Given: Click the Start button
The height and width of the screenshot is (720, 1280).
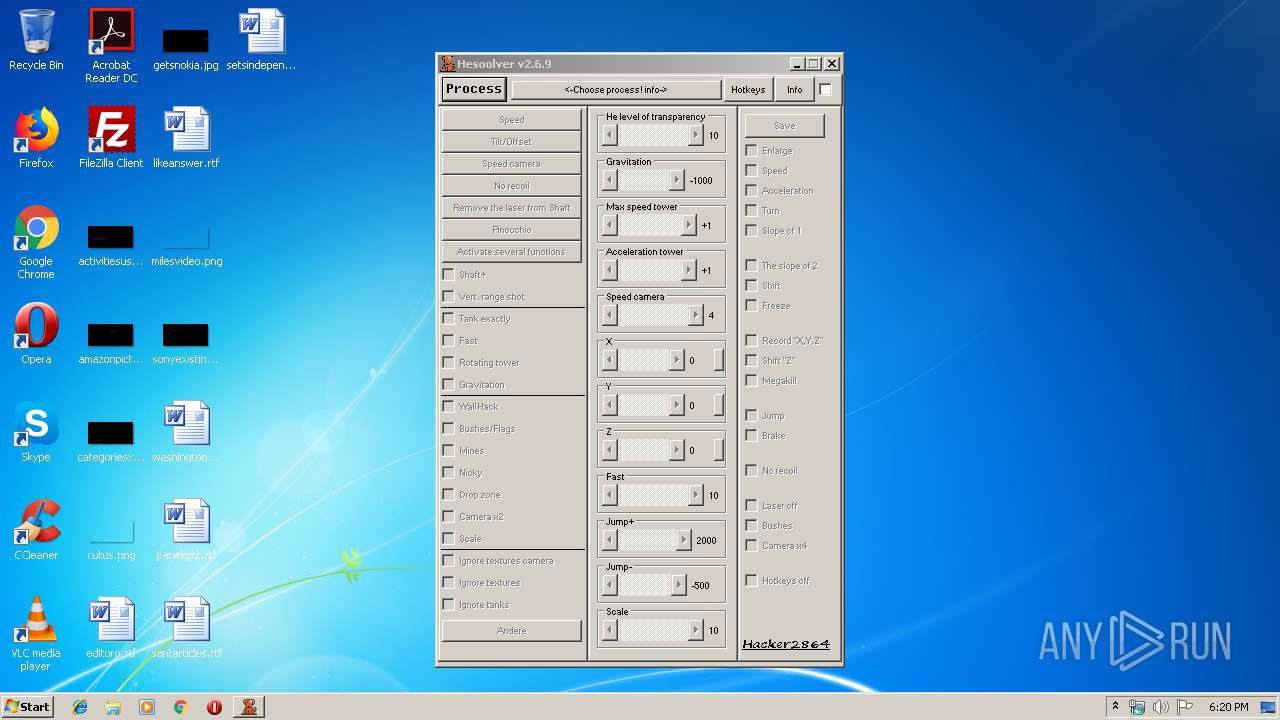Looking at the screenshot, I should tap(28, 707).
